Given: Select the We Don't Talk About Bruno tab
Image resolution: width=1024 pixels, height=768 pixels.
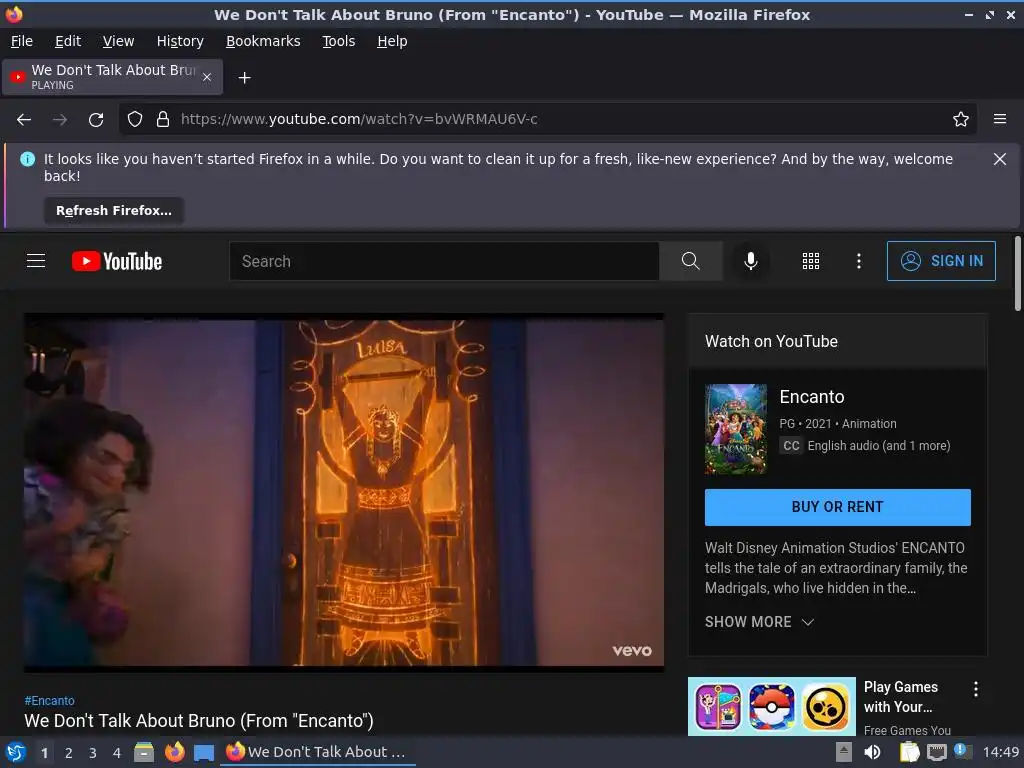Looking at the screenshot, I should coord(113,77).
